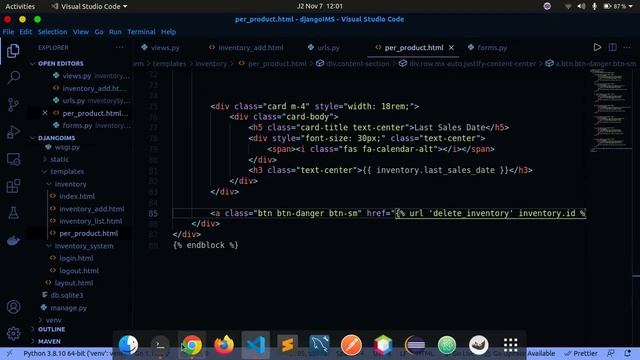Open MySQL Workbench dolphin icon in dock

pos(319,345)
